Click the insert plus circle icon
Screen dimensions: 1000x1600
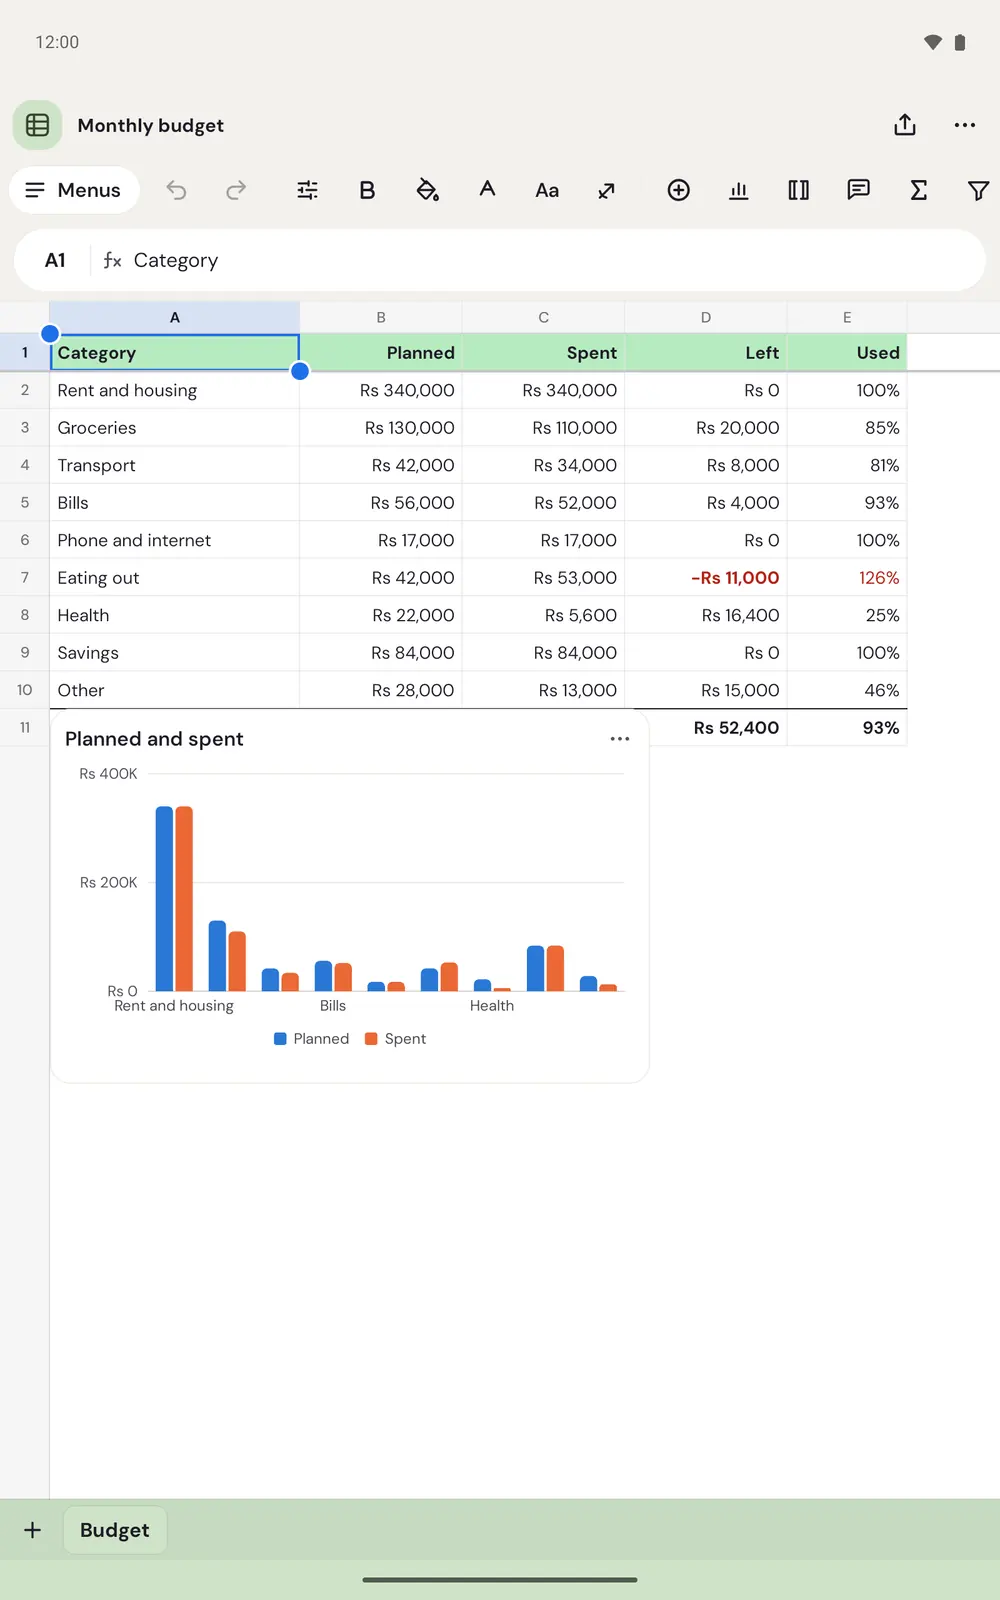pyautogui.click(x=679, y=190)
